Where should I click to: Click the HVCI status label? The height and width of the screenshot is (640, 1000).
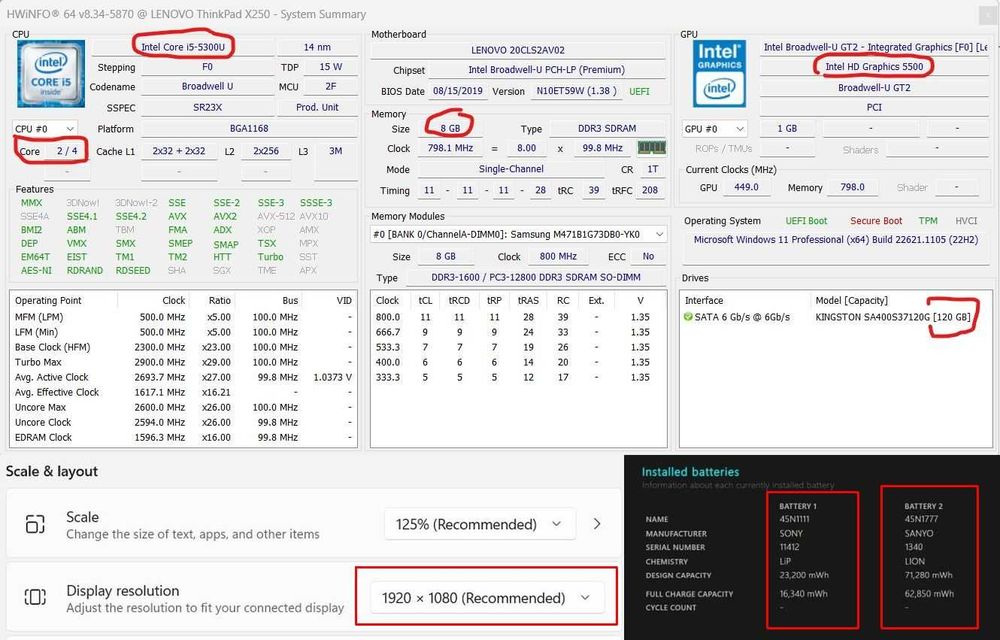click(966, 221)
